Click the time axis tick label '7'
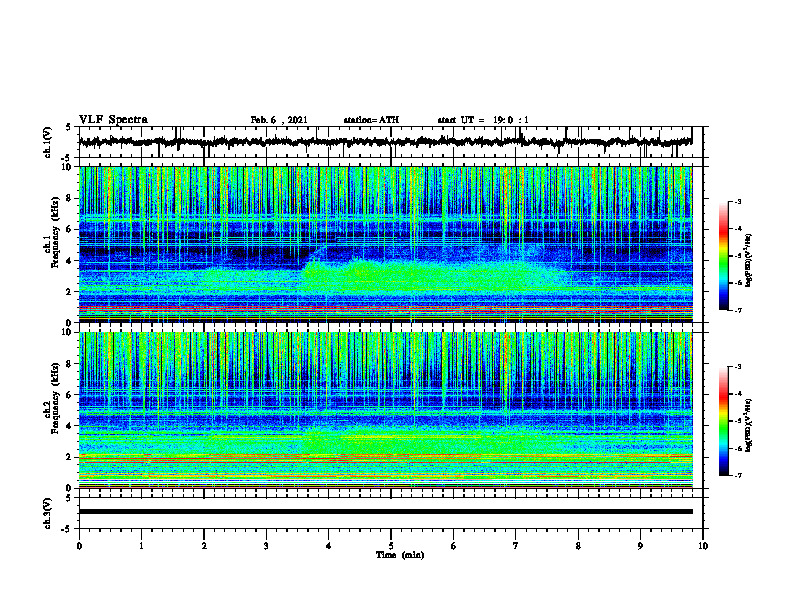The image size is (792, 612). click(516, 546)
